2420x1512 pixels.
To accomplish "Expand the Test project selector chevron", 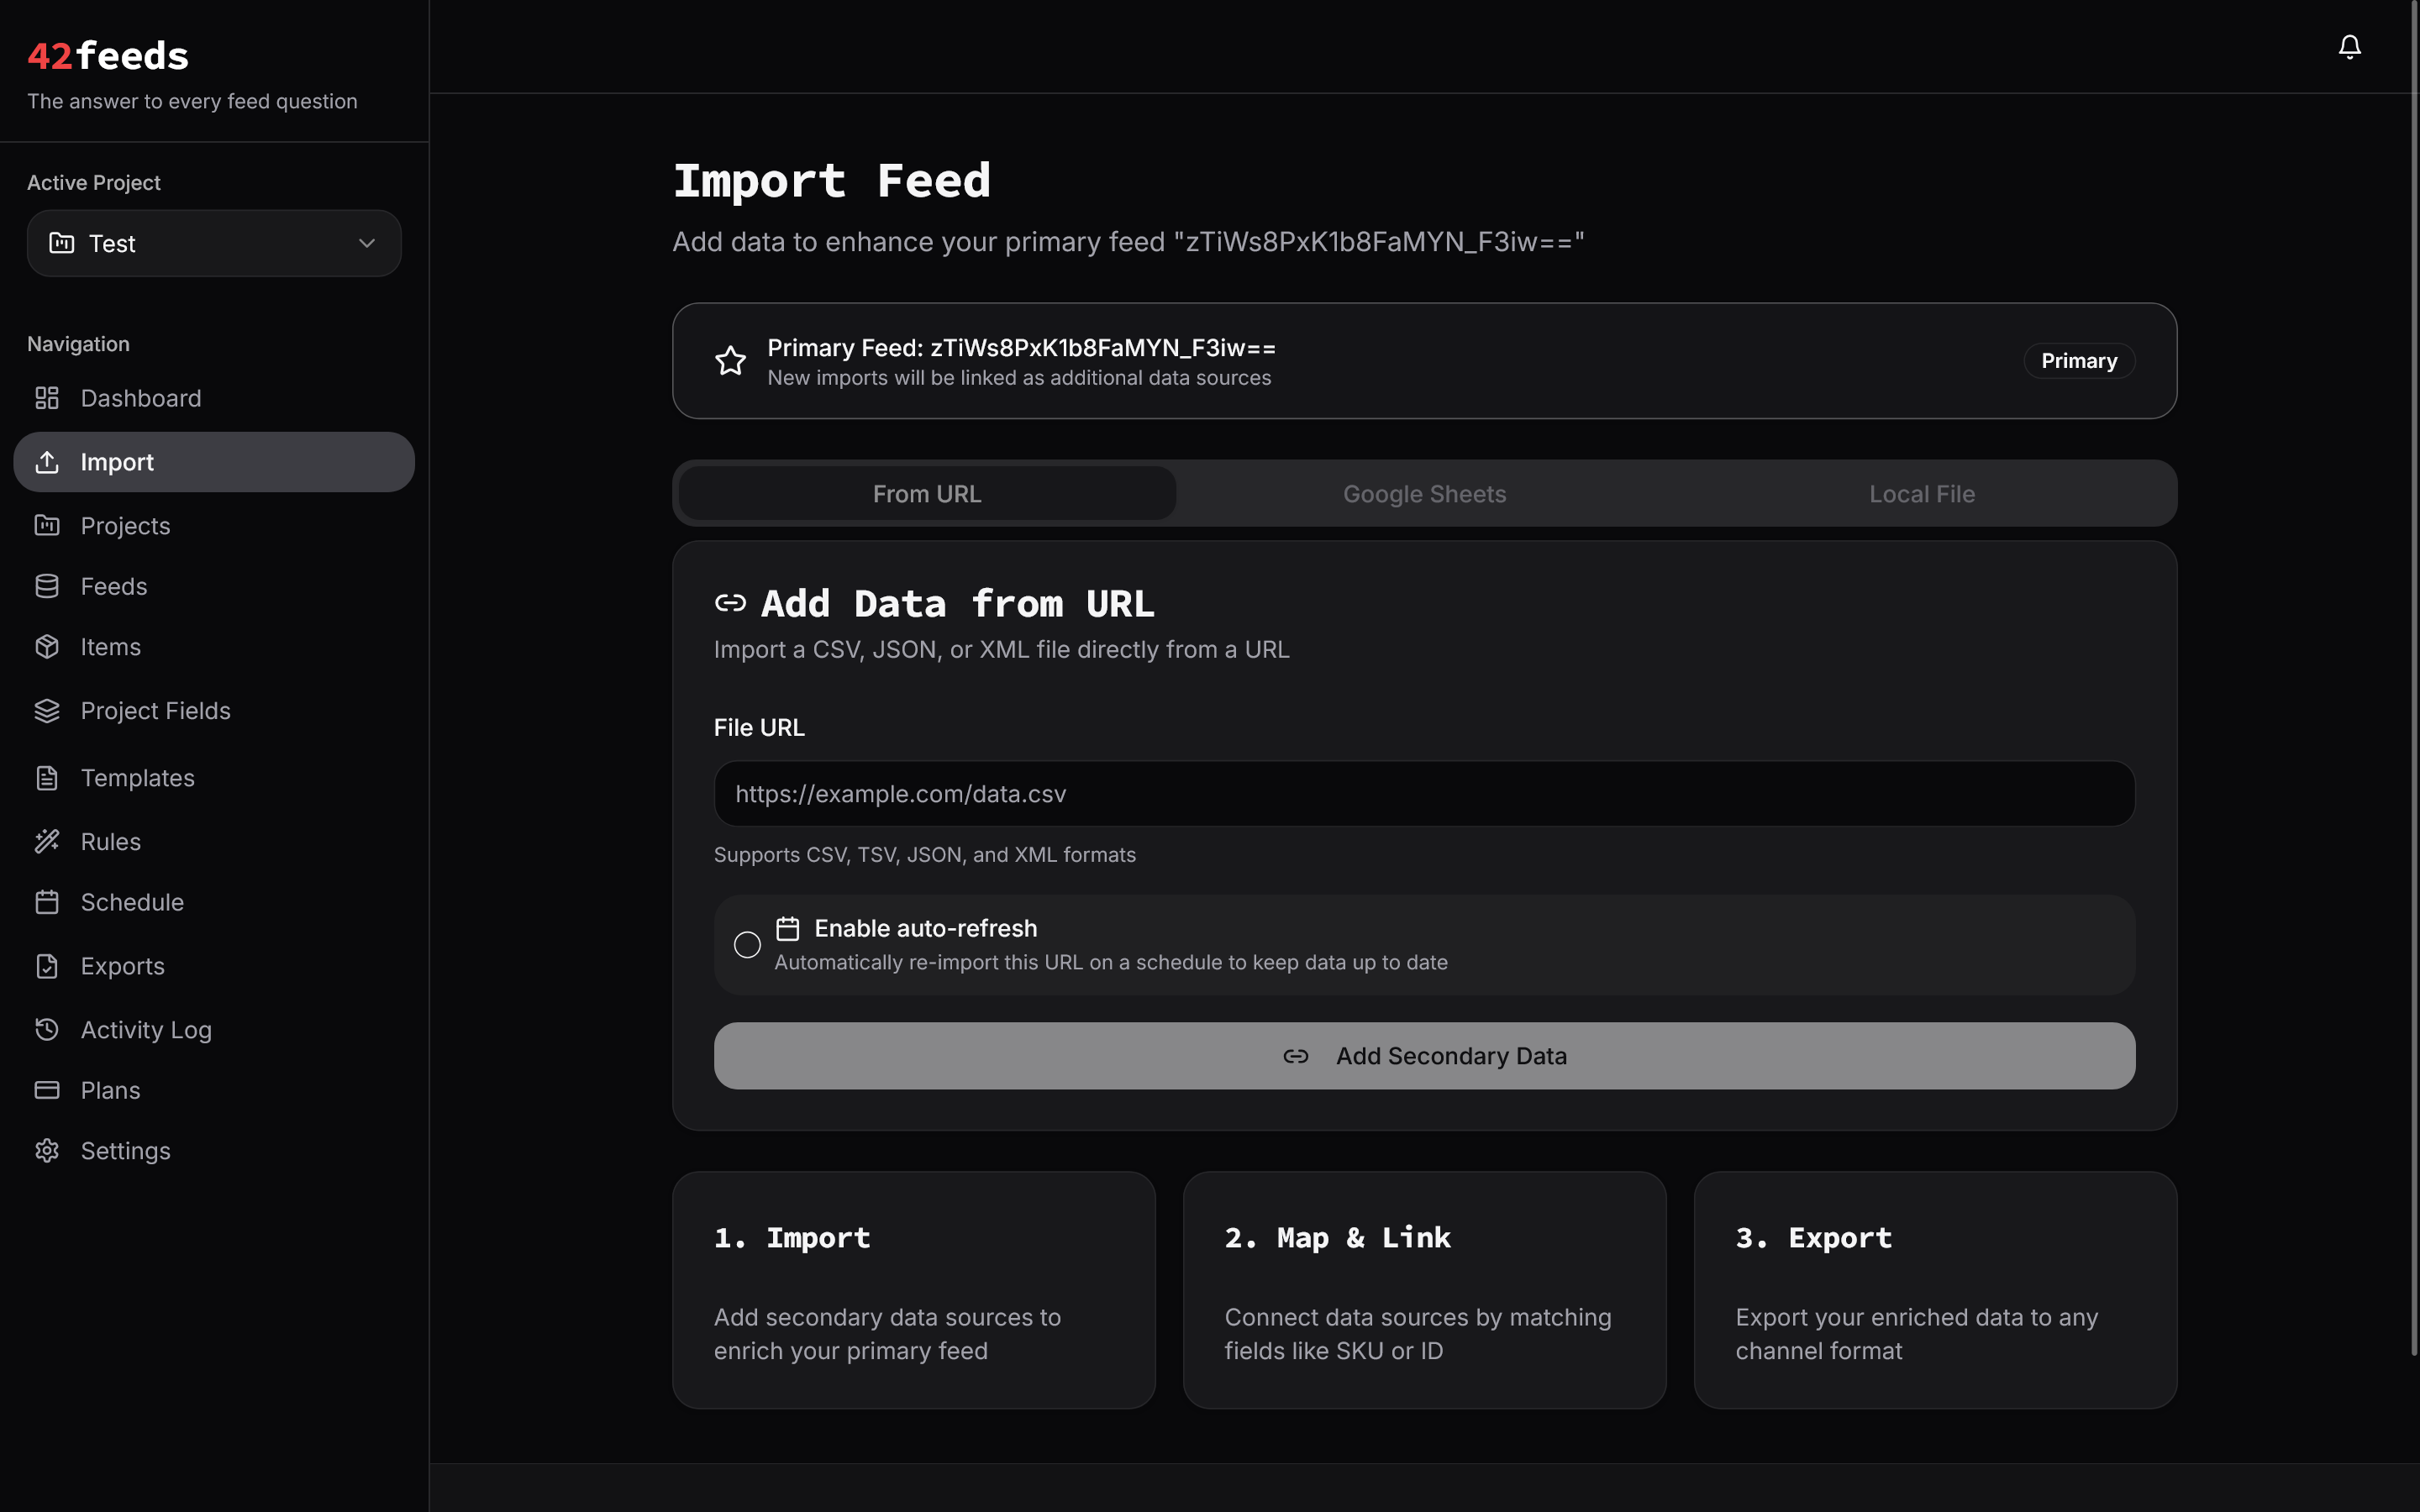I will point(366,243).
